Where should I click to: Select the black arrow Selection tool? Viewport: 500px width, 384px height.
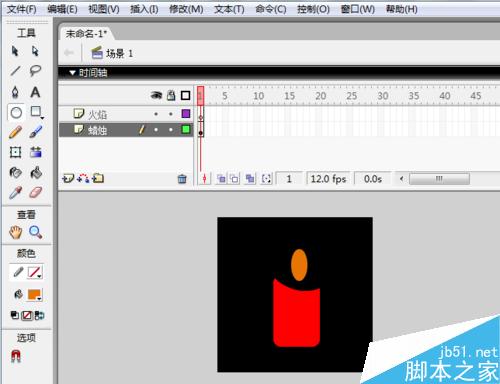click(x=15, y=51)
